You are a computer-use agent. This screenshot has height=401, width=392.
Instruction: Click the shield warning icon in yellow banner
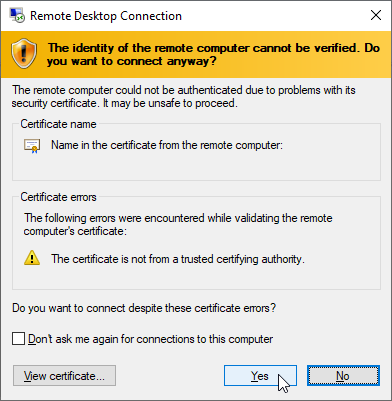tap(24, 54)
